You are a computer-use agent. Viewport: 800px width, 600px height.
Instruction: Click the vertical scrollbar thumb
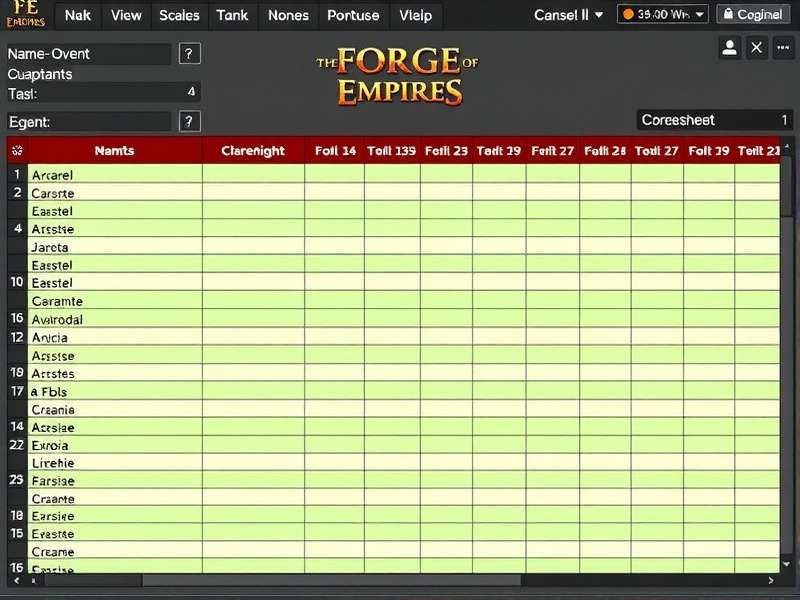pos(786,184)
